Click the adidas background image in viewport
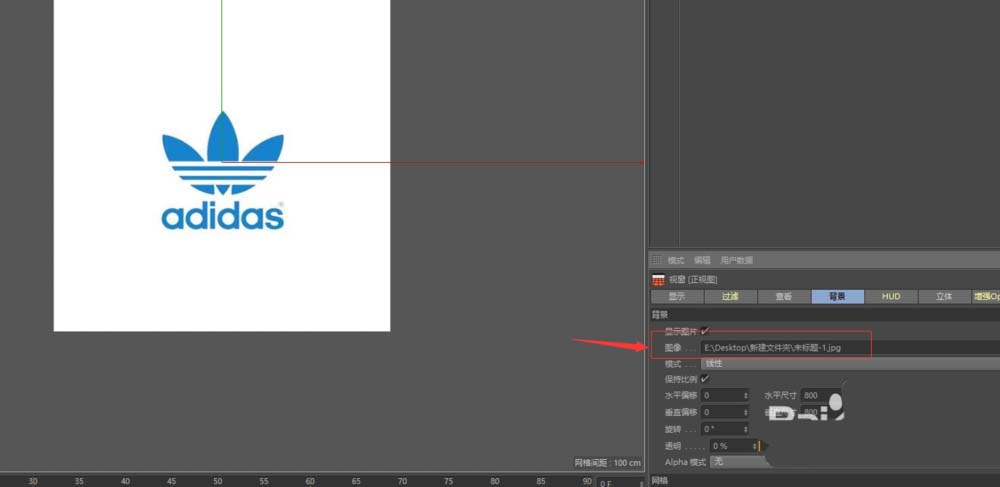This screenshot has width=1000, height=487. click(222, 165)
